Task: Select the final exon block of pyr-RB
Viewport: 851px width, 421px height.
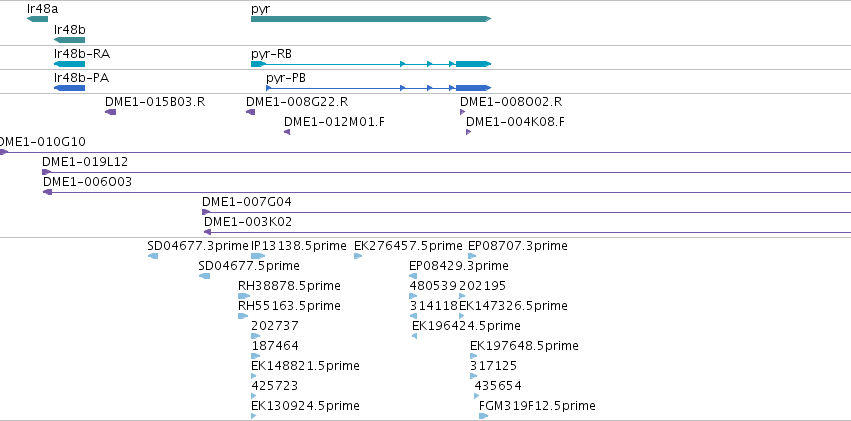Action: tap(473, 64)
